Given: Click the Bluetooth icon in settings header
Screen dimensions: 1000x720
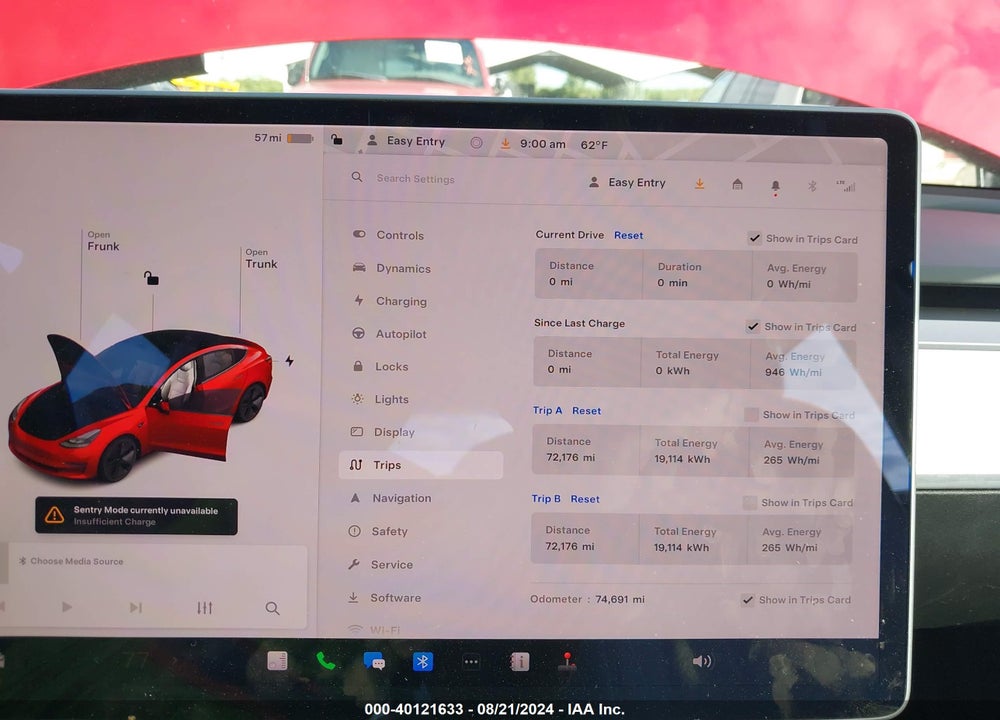Looking at the screenshot, I should click(x=812, y=186).
